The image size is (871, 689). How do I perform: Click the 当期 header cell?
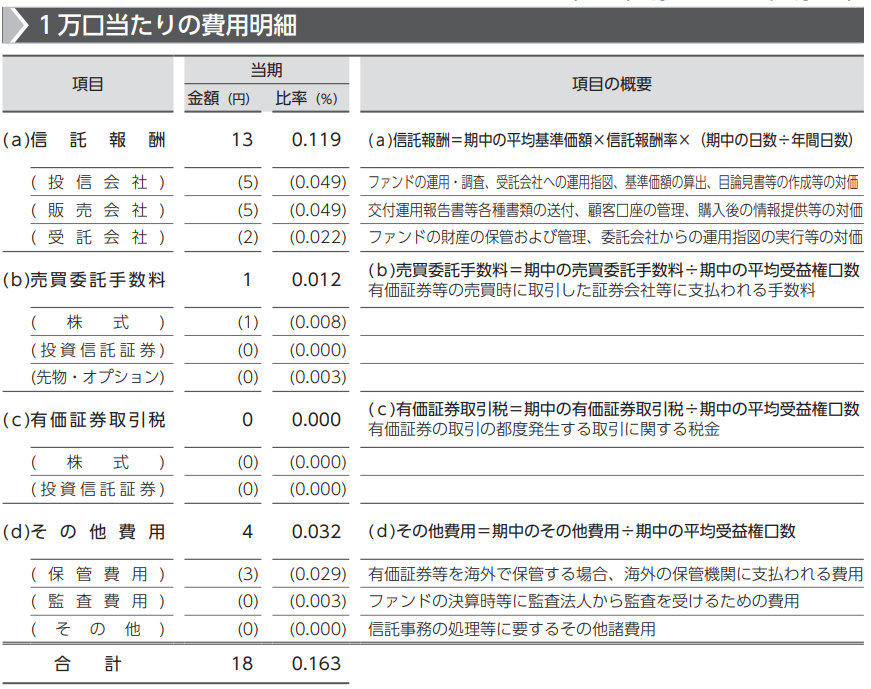tap(267, 70)
